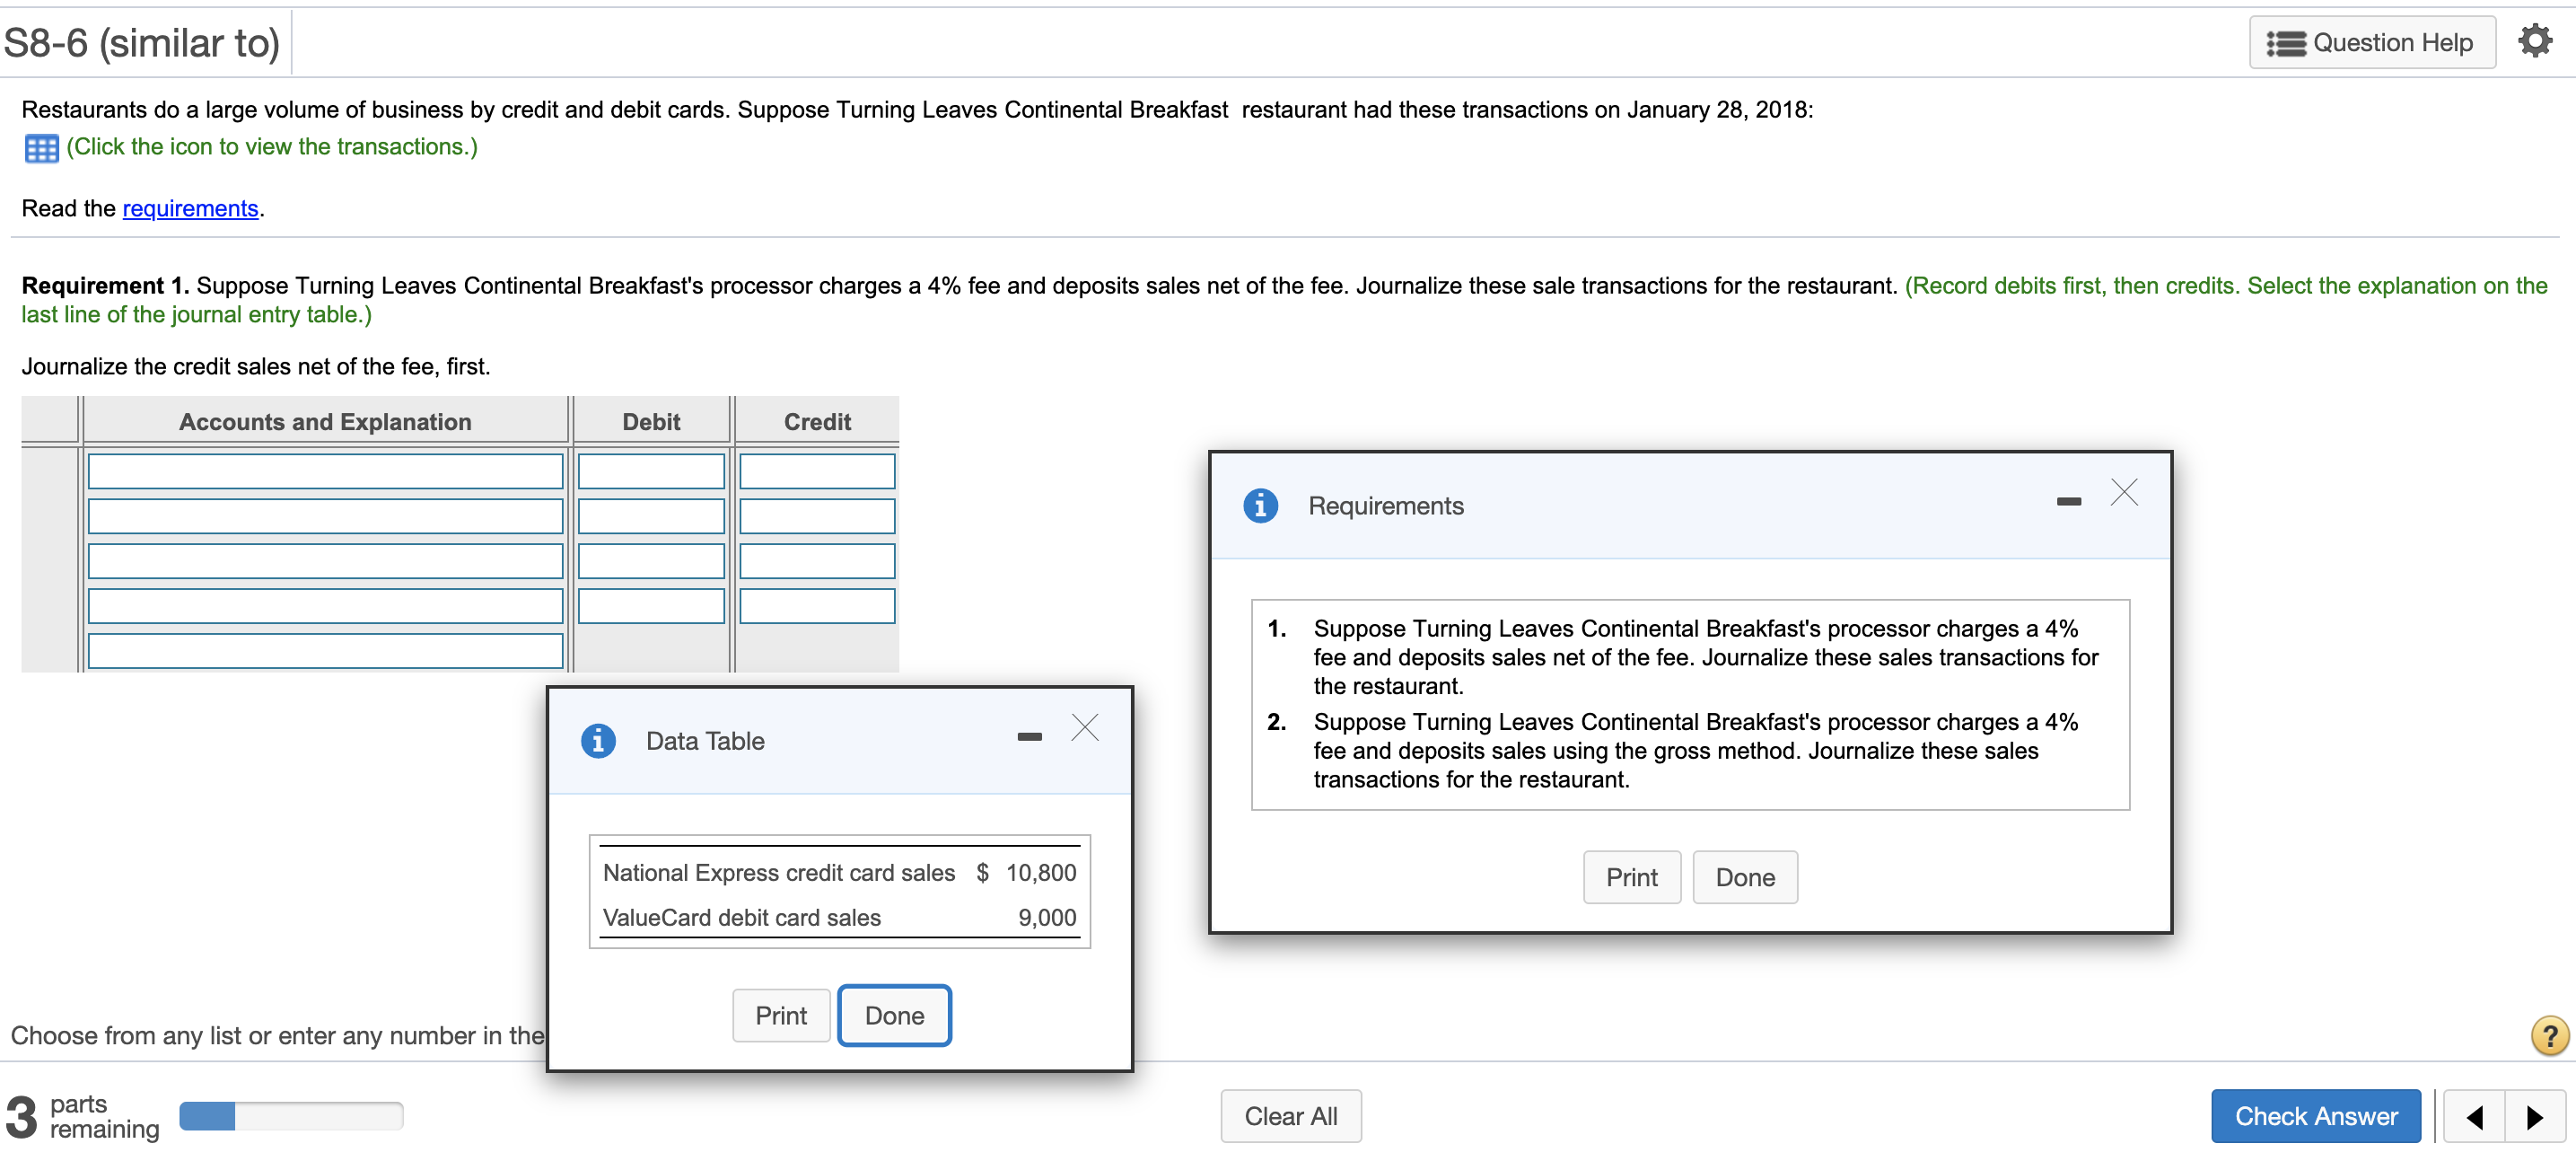The height and width of the screenshot is (1170, 2576).
Task: Open the first Accounts and Explanation dropdown
Action: tap(326, 470)
